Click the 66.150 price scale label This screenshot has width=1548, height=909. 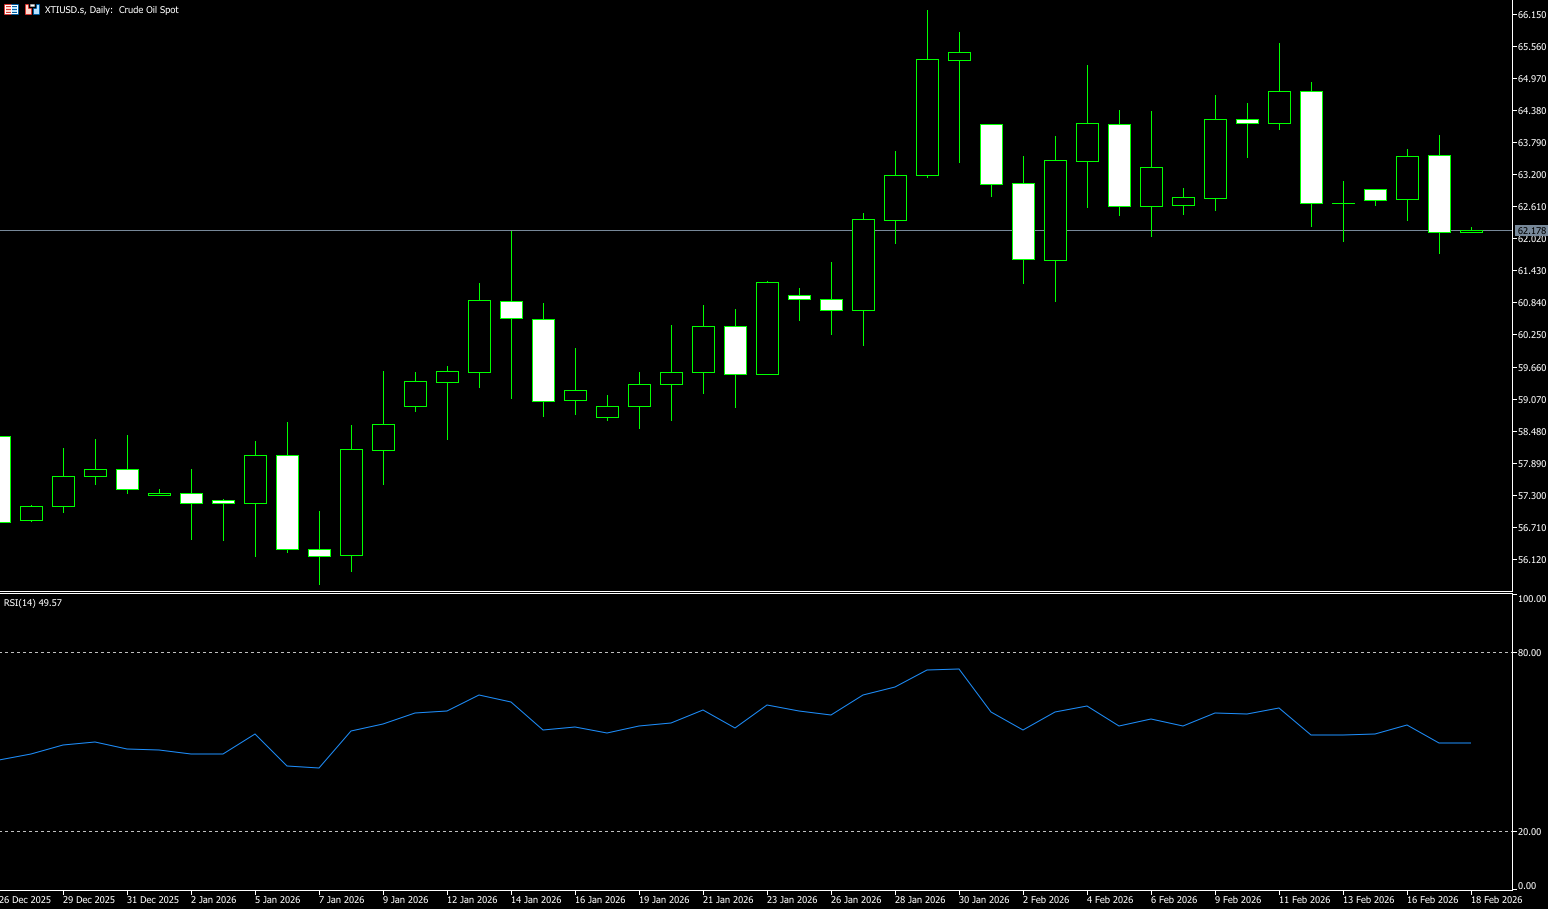[x=1531, y=15]
